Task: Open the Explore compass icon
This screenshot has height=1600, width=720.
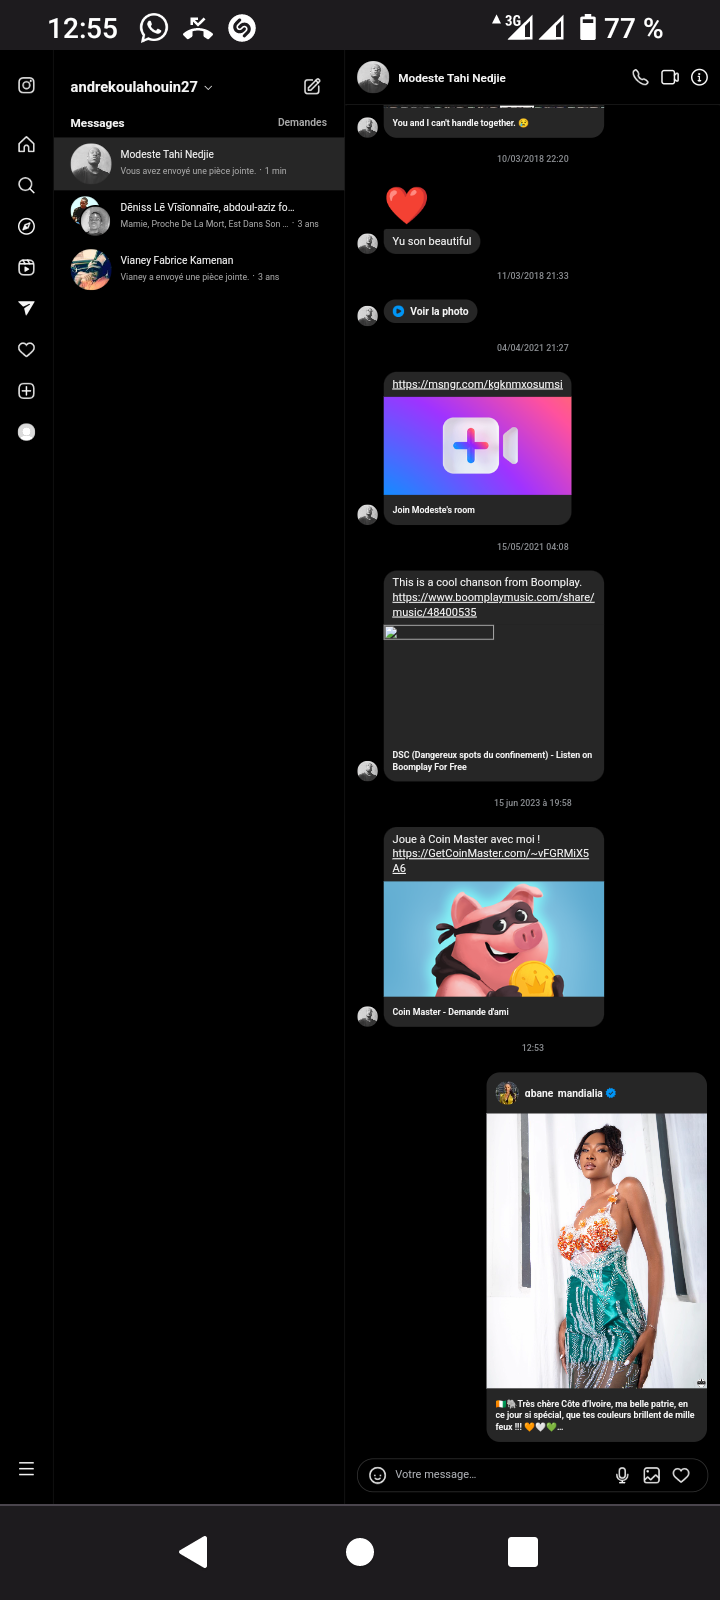Action: pyautogui.click(x=27, y=226)
